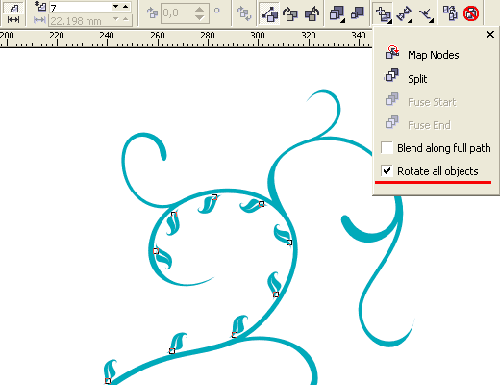Choose Counterclockwise Blend icon
Viewport: 500px width, 385px height.
[x=312, y=13]
